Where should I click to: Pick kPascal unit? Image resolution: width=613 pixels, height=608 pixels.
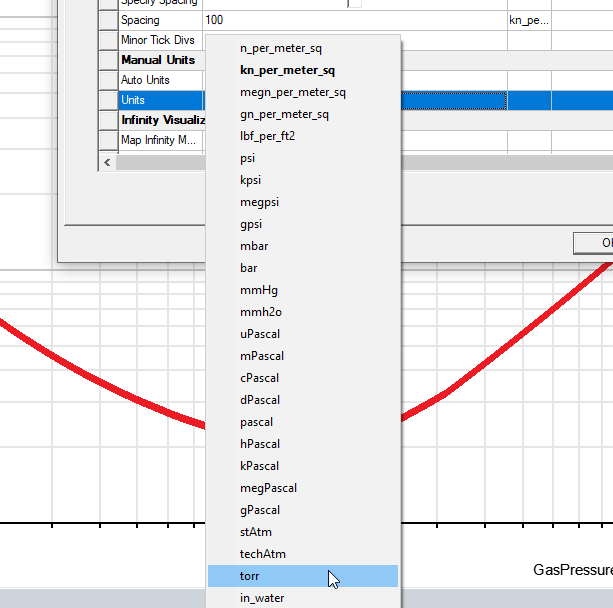pyautogui.click(x=303, y=466)
